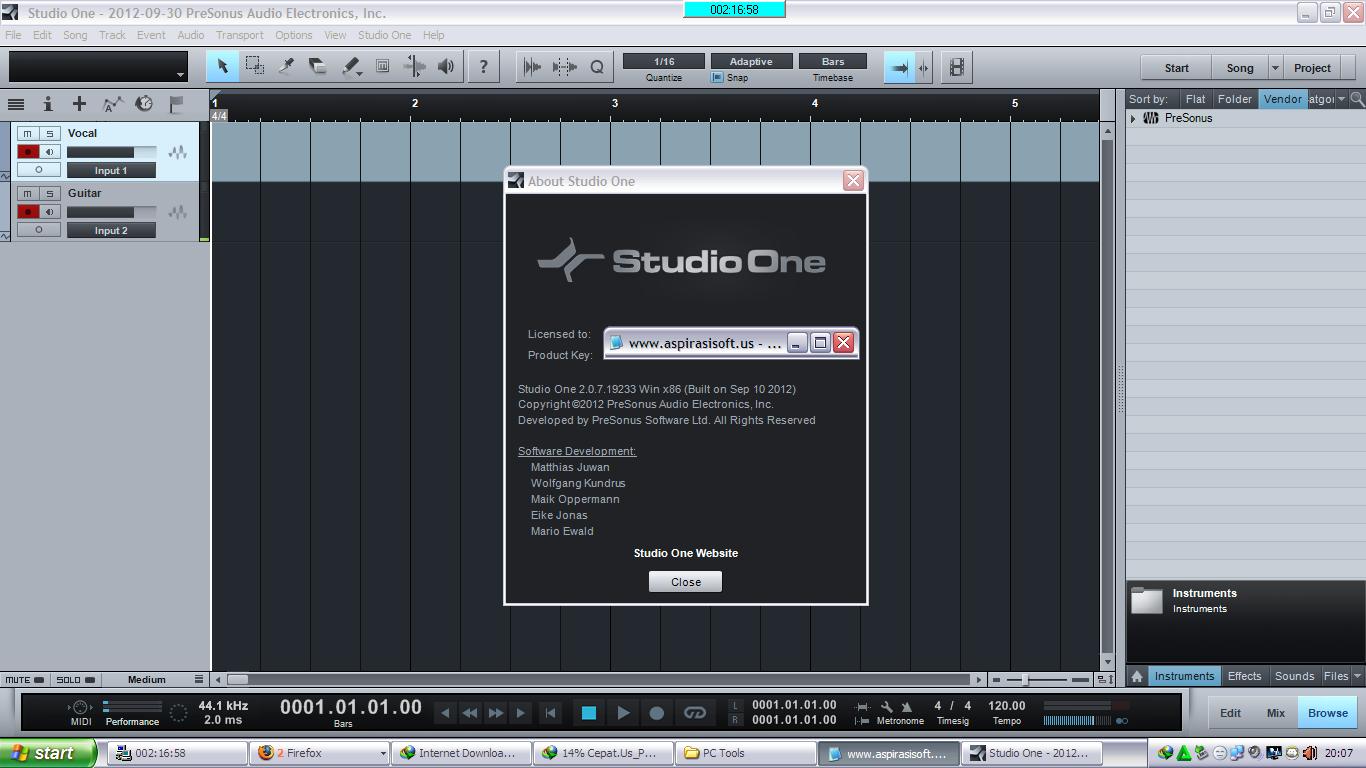Open the Edit view button
Viewport: 1366px width, 768px height.
point(1230,713)
